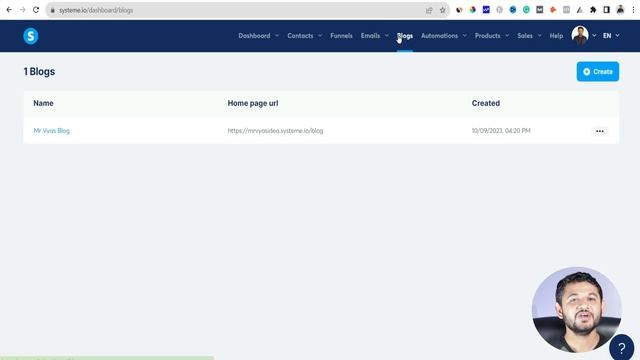The image size is (640, 360).
Task: Click the Create blog button
Action: (598, 71)
